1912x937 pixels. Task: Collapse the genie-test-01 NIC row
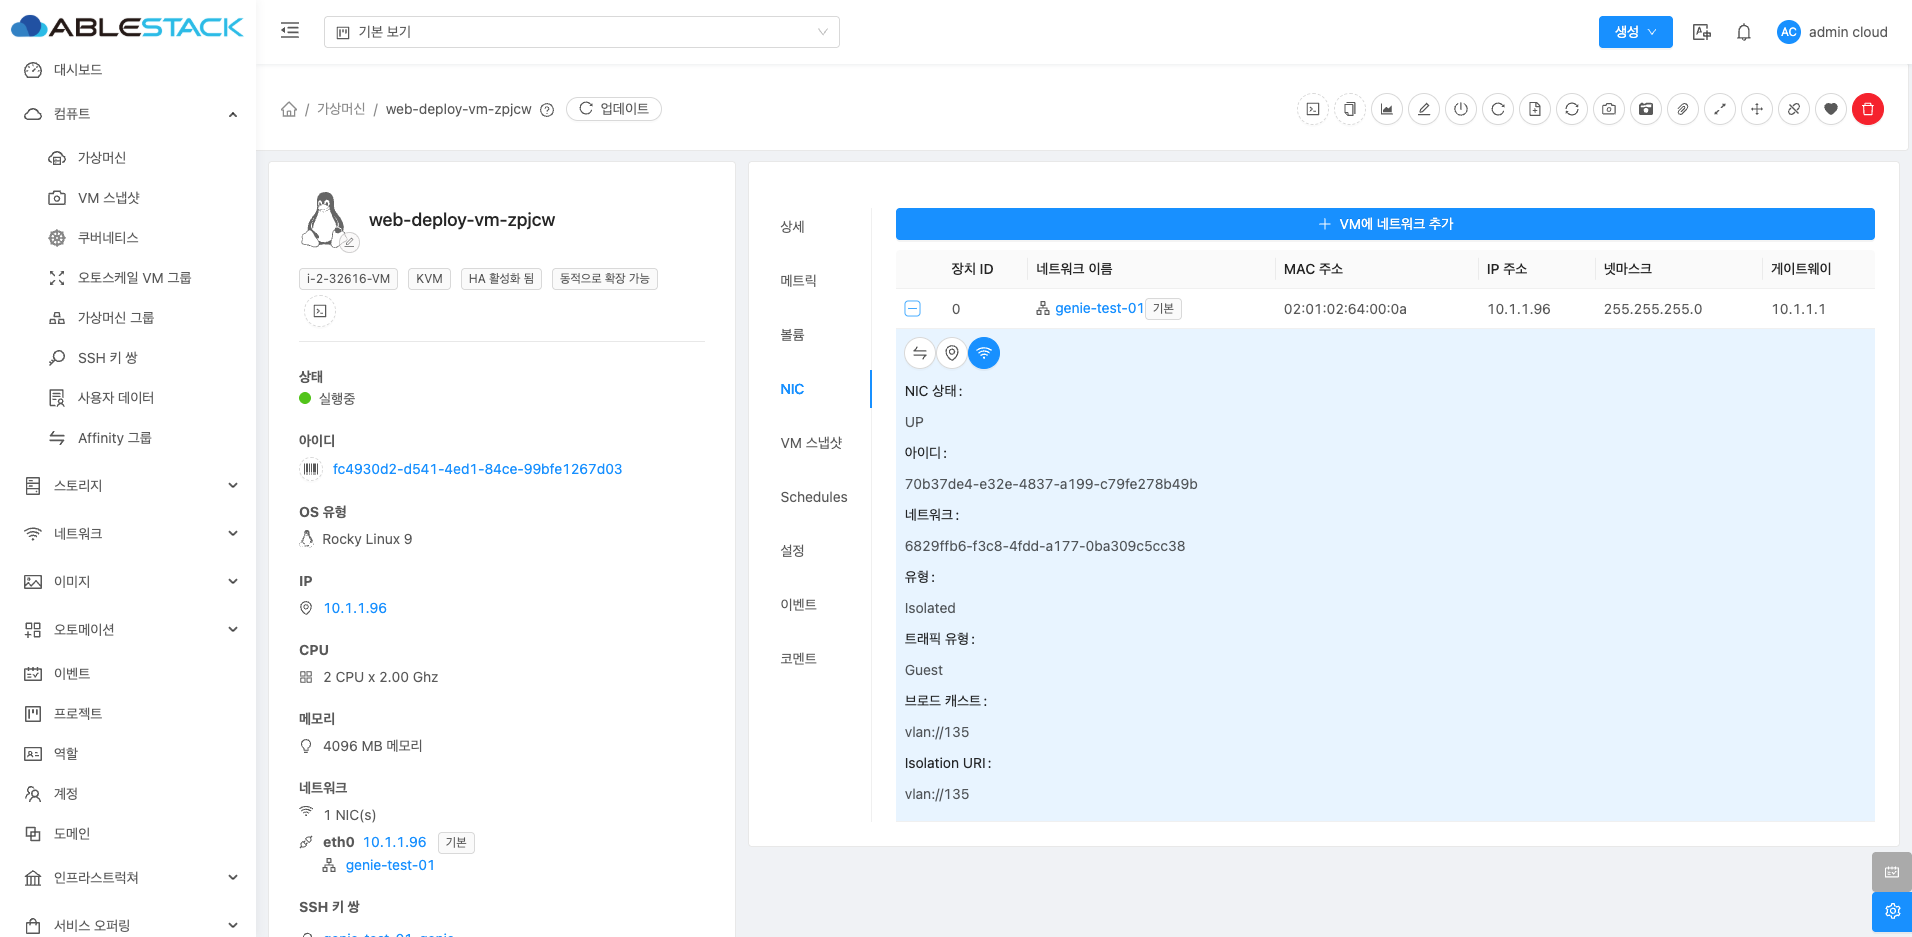point(912,309)
